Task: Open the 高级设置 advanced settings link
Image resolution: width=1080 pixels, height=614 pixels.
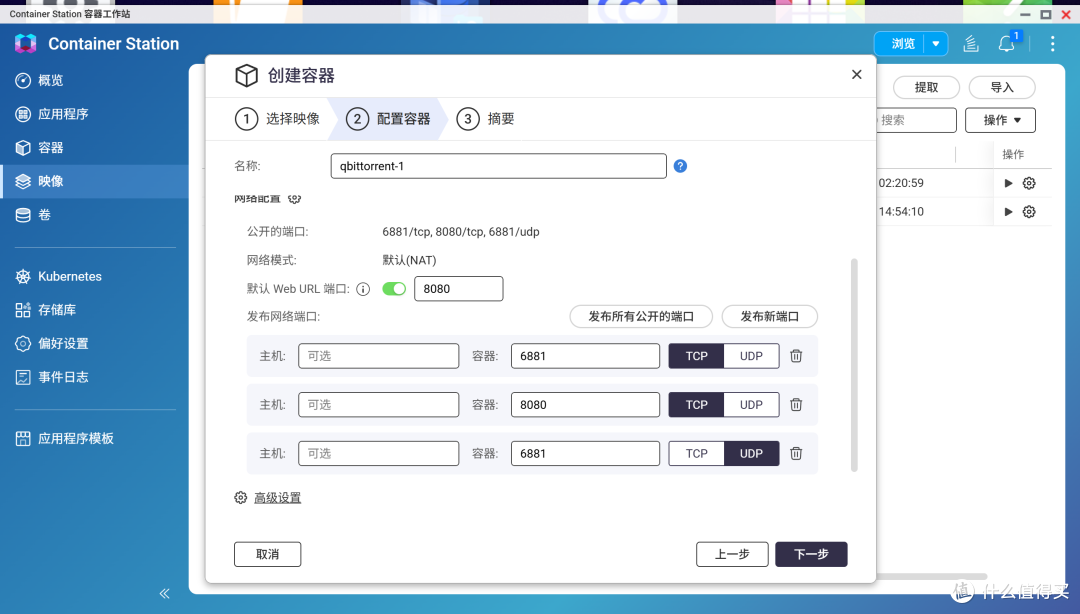Action: click(x=278, y=498)
